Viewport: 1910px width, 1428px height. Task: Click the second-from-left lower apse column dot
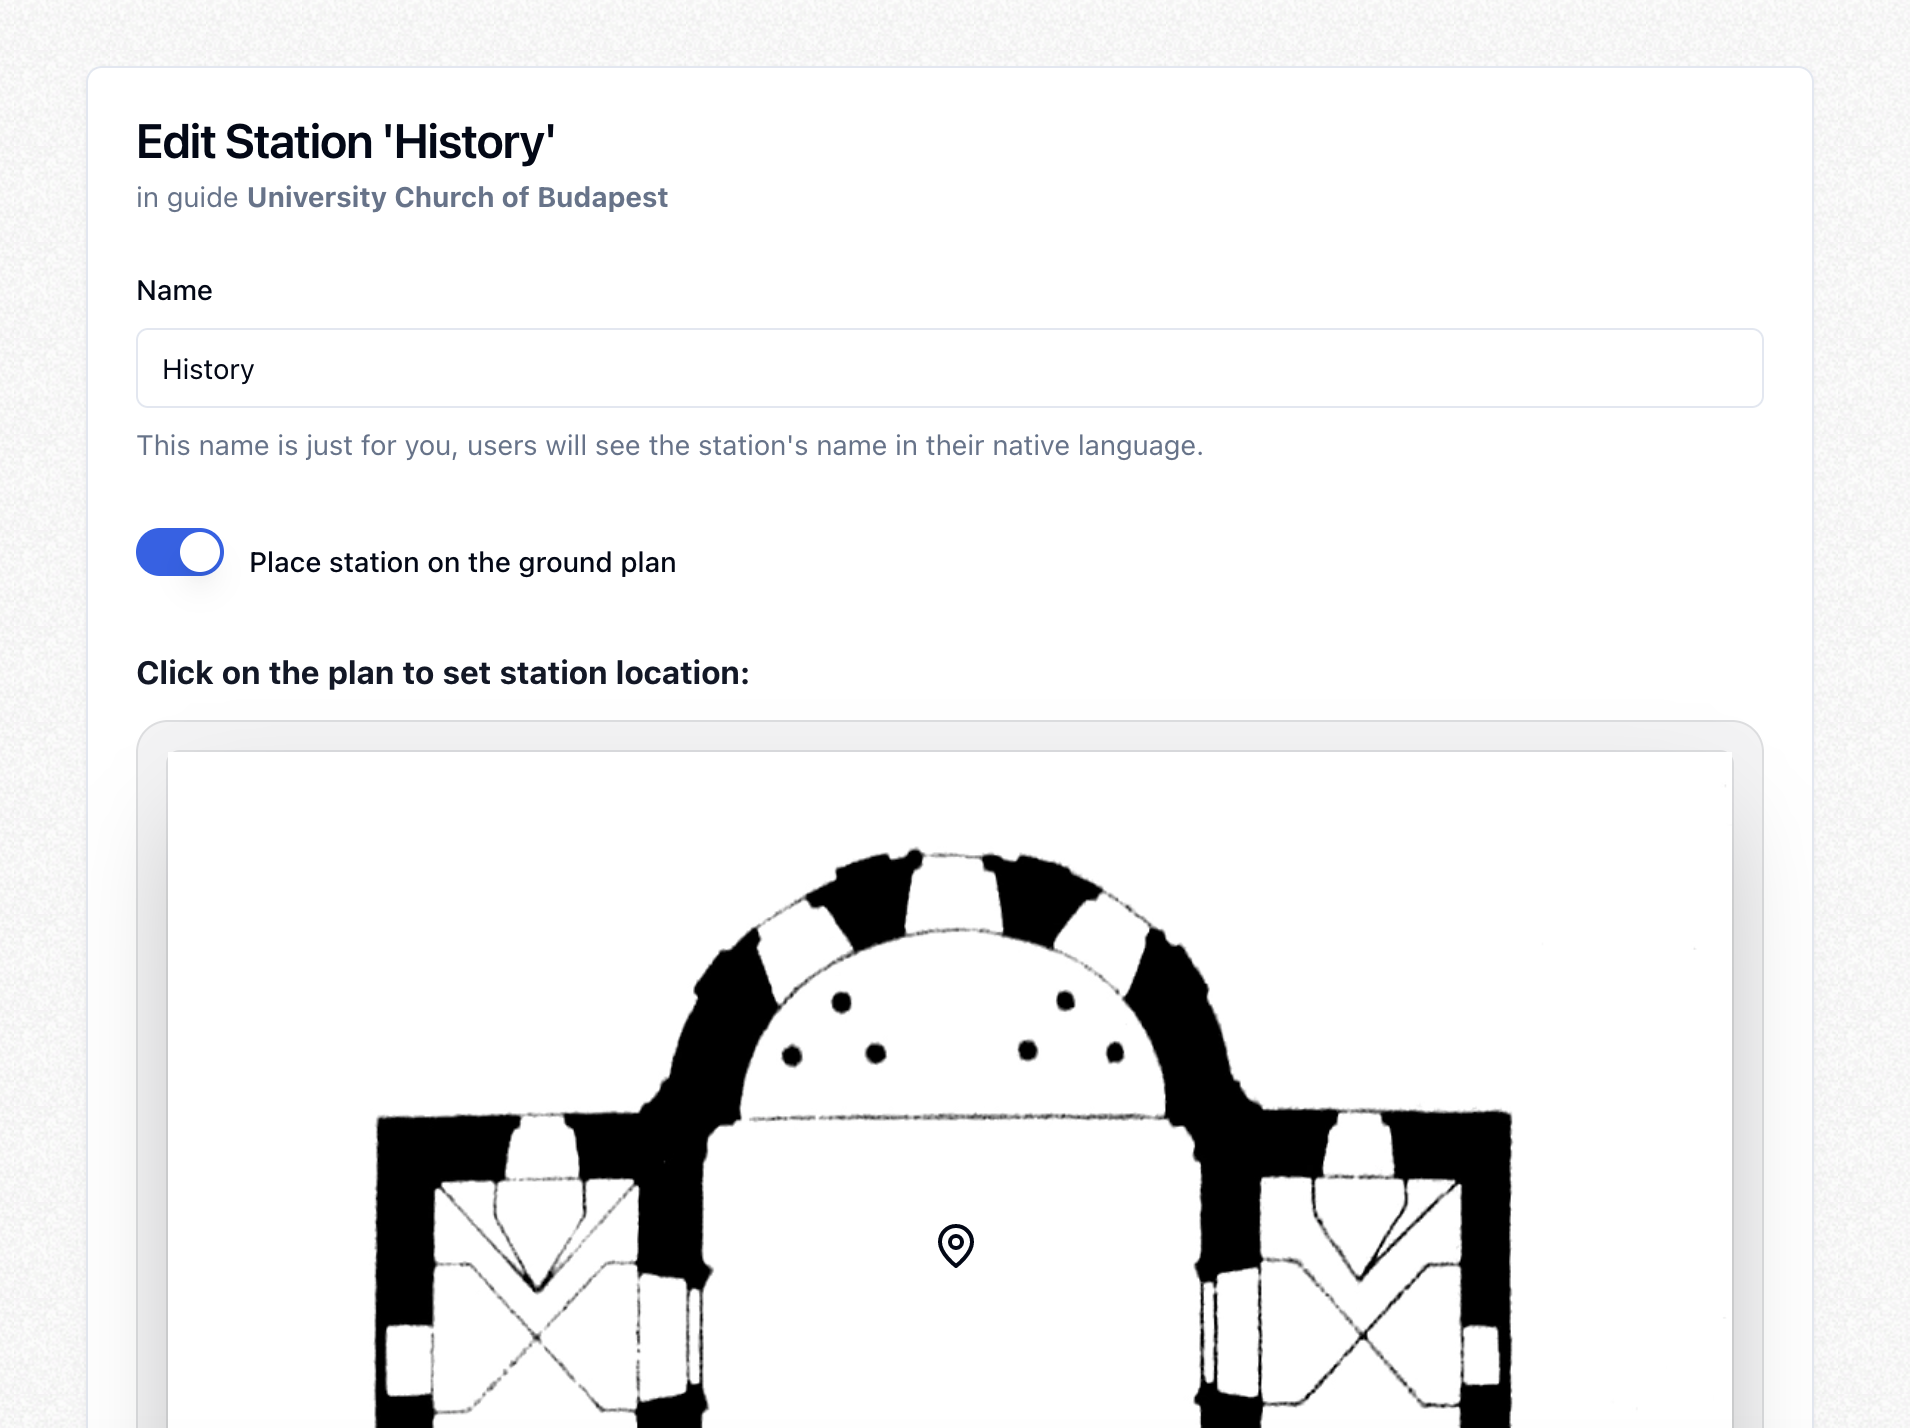point(876,1053)
